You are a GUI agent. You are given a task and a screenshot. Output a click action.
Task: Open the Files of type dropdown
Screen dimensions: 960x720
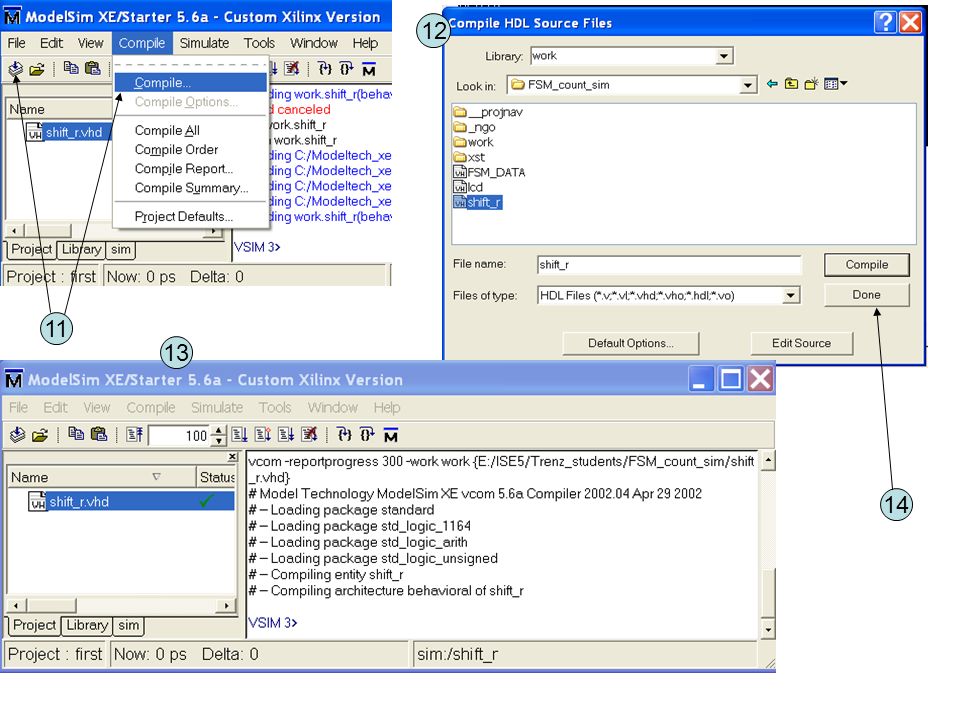[791, 296]
